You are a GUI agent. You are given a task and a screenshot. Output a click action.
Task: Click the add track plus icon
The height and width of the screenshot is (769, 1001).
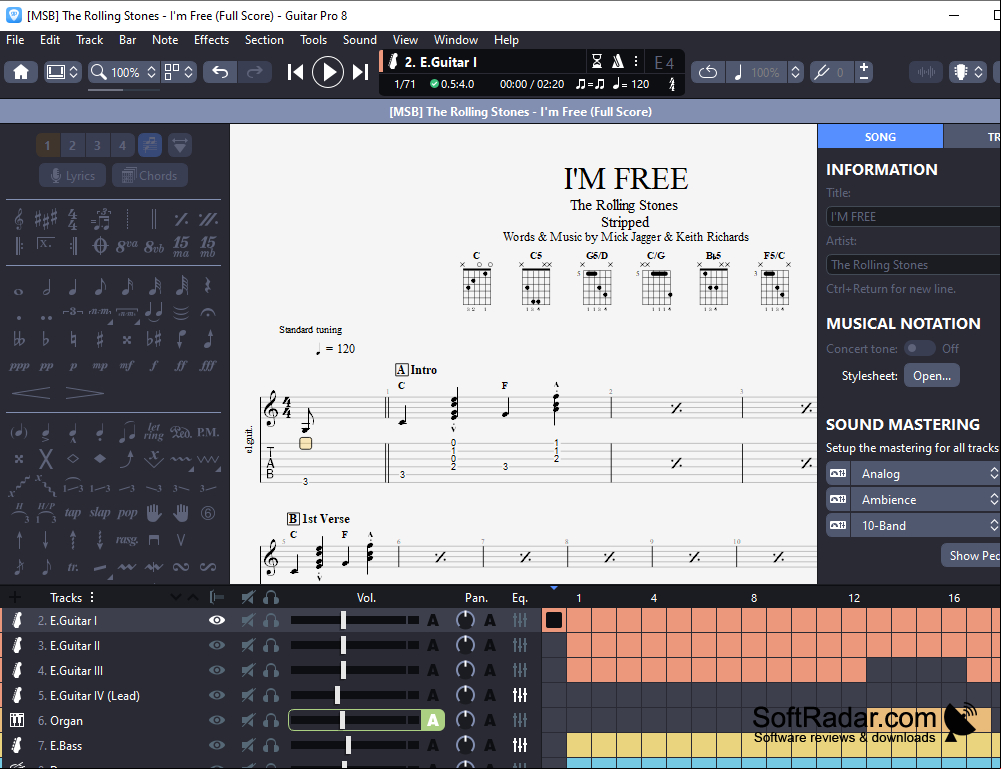pyautogui.click(x=15, y=597)
